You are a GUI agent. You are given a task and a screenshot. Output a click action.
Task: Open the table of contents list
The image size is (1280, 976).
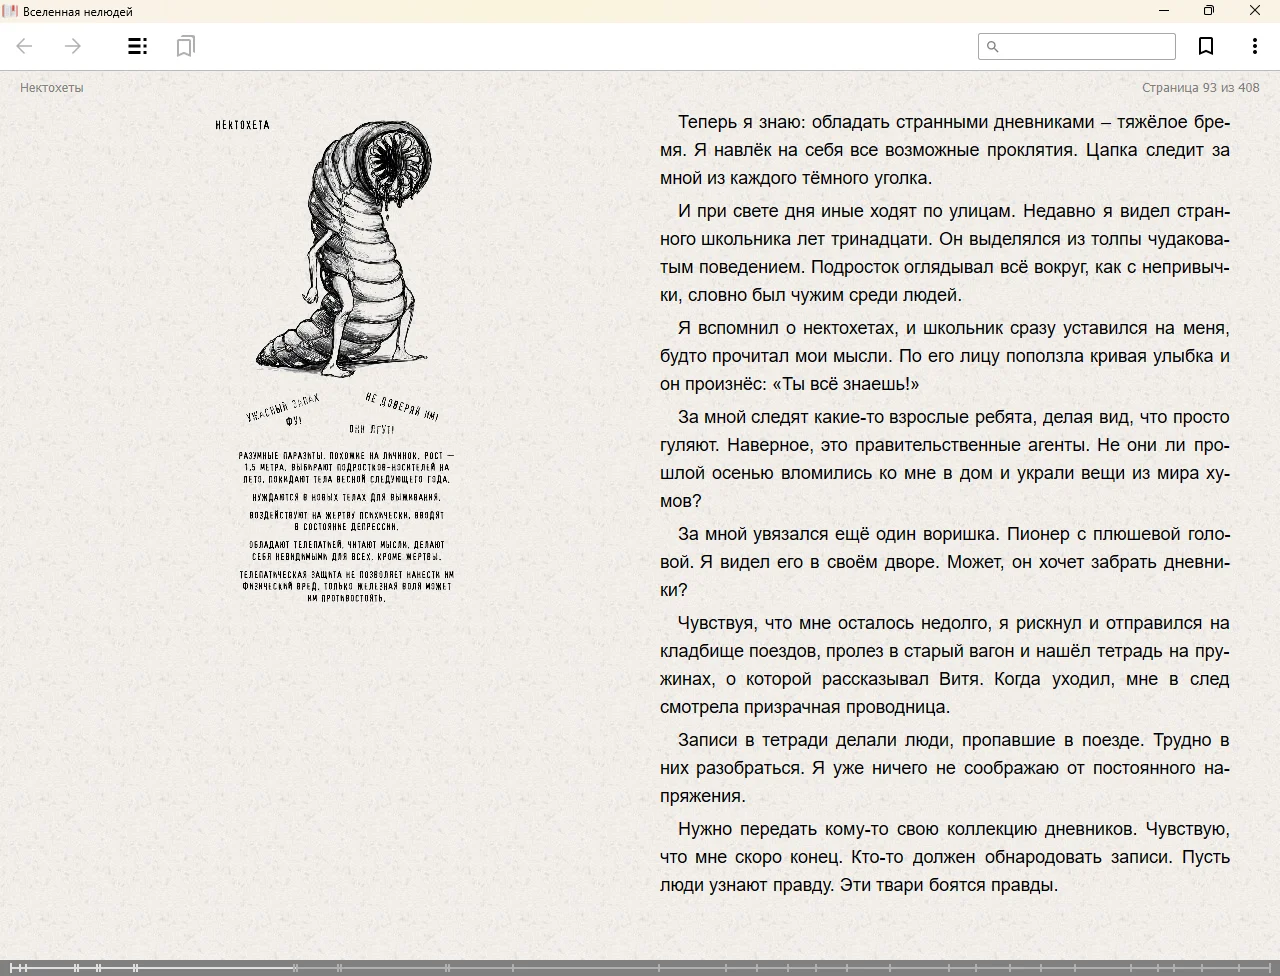point(138,46)
